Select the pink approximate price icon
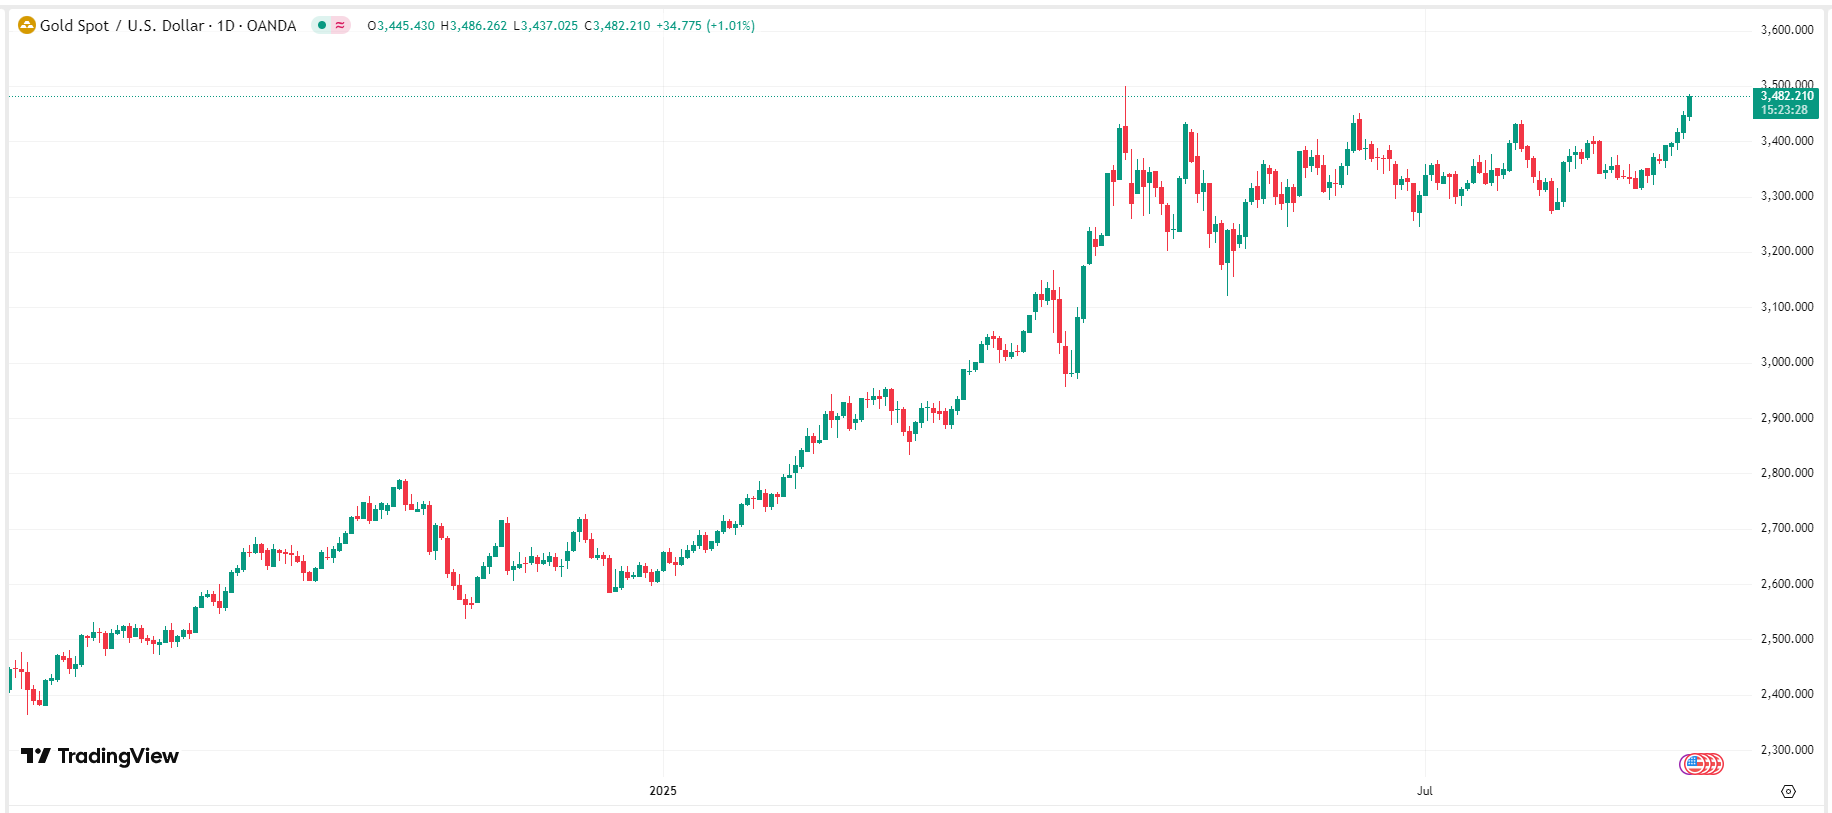The height and width of the screenshot is (813, 1832). click(x=340, y=26)
